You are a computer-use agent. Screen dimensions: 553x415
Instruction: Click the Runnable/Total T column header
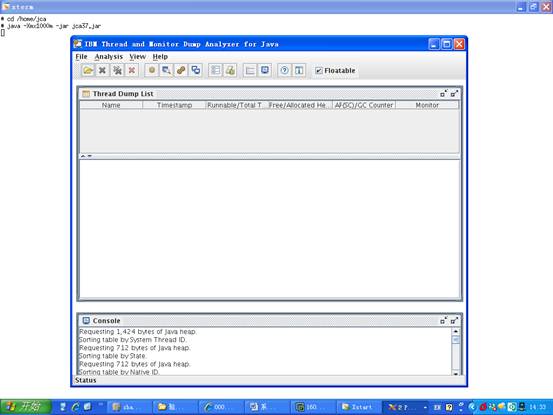tap(237, 105)
